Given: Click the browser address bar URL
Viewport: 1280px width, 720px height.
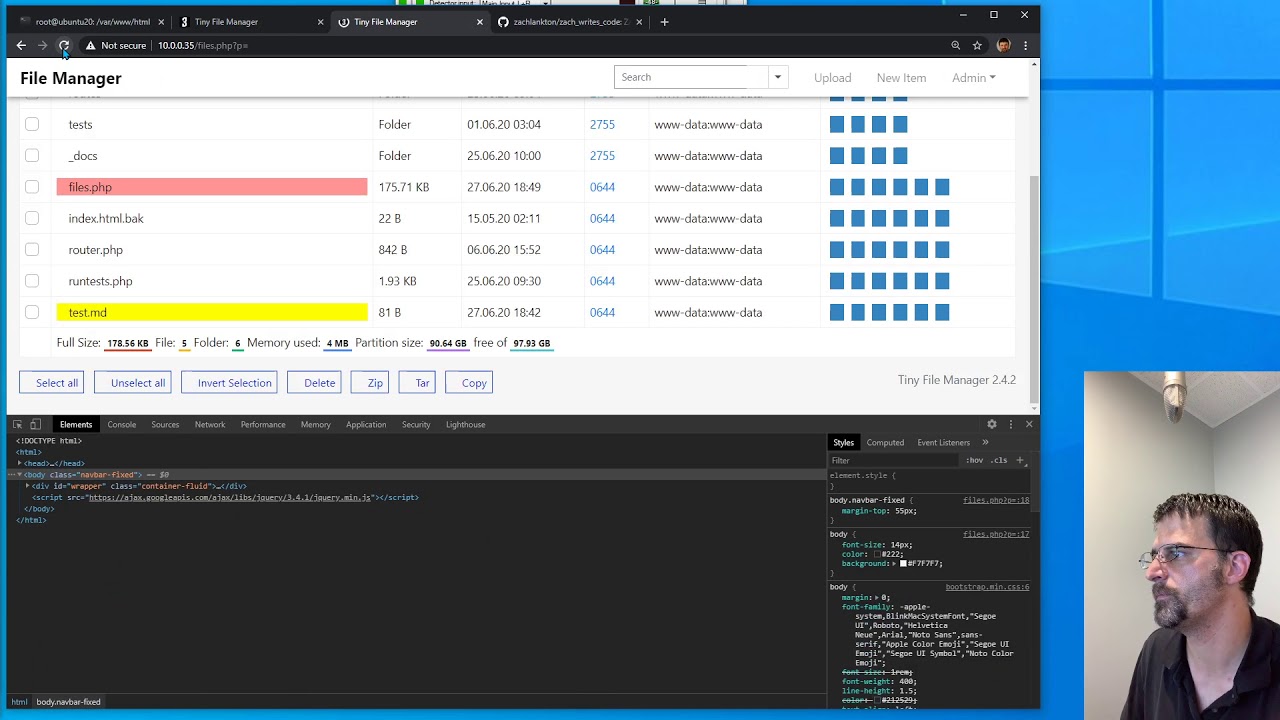Looking at the screenshot, I should pos(203,45).
